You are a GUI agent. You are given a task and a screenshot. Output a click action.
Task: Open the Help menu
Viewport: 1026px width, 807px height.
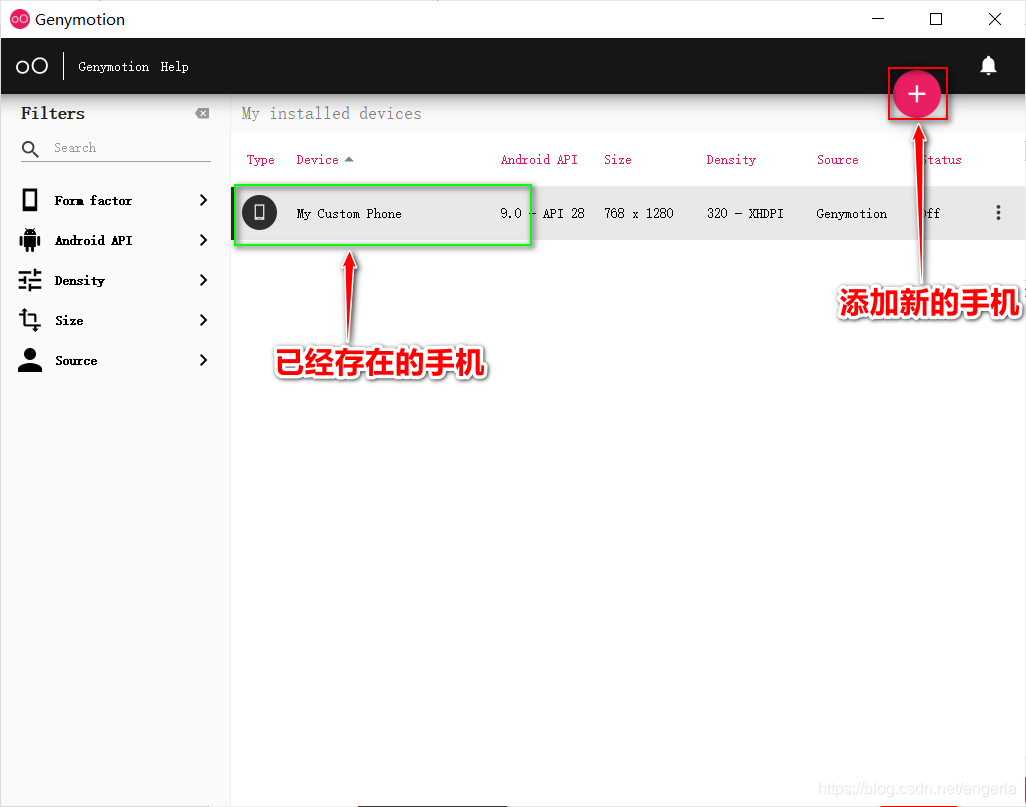pyautogui.click(x=174, y=67)
